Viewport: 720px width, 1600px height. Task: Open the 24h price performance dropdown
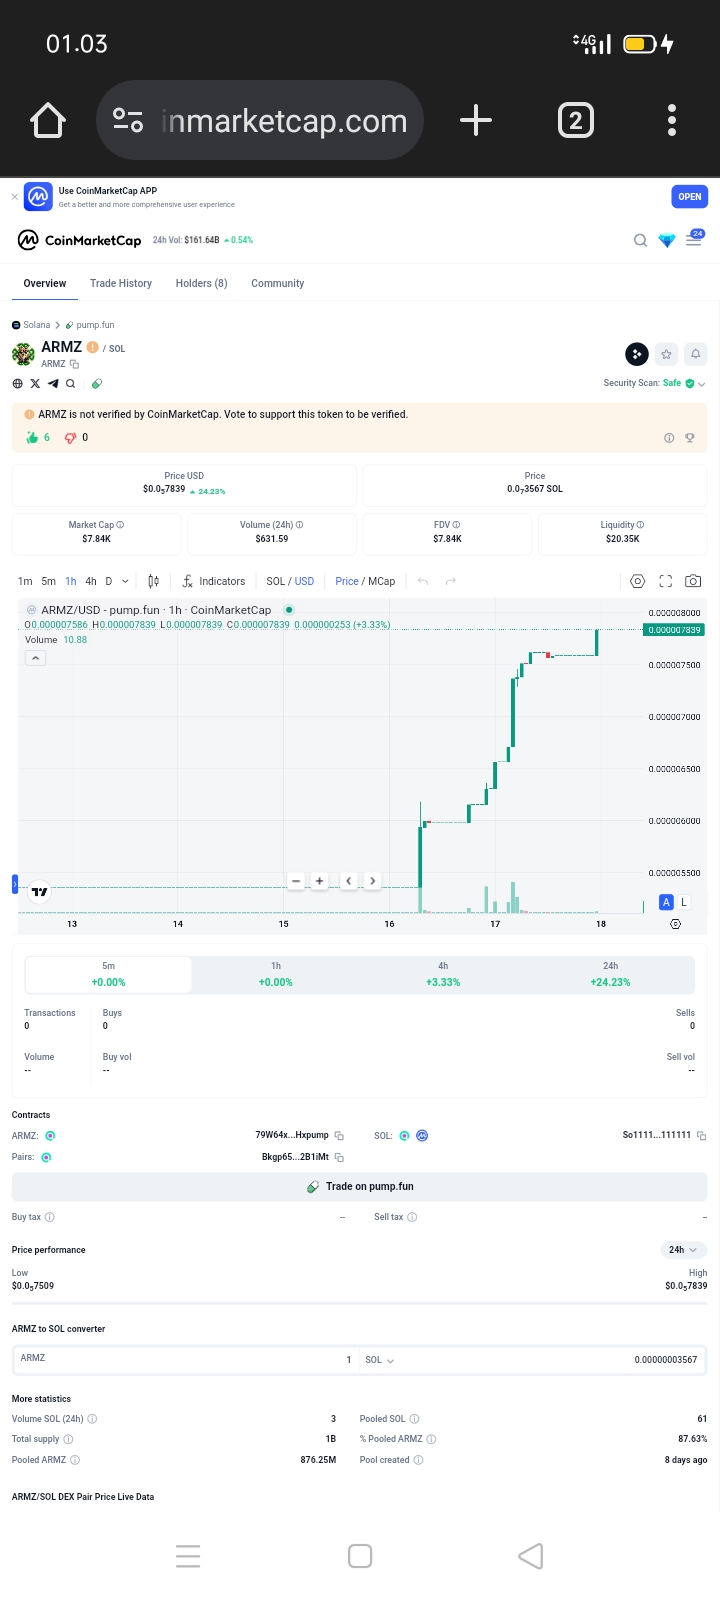(x=684, y=1250)
